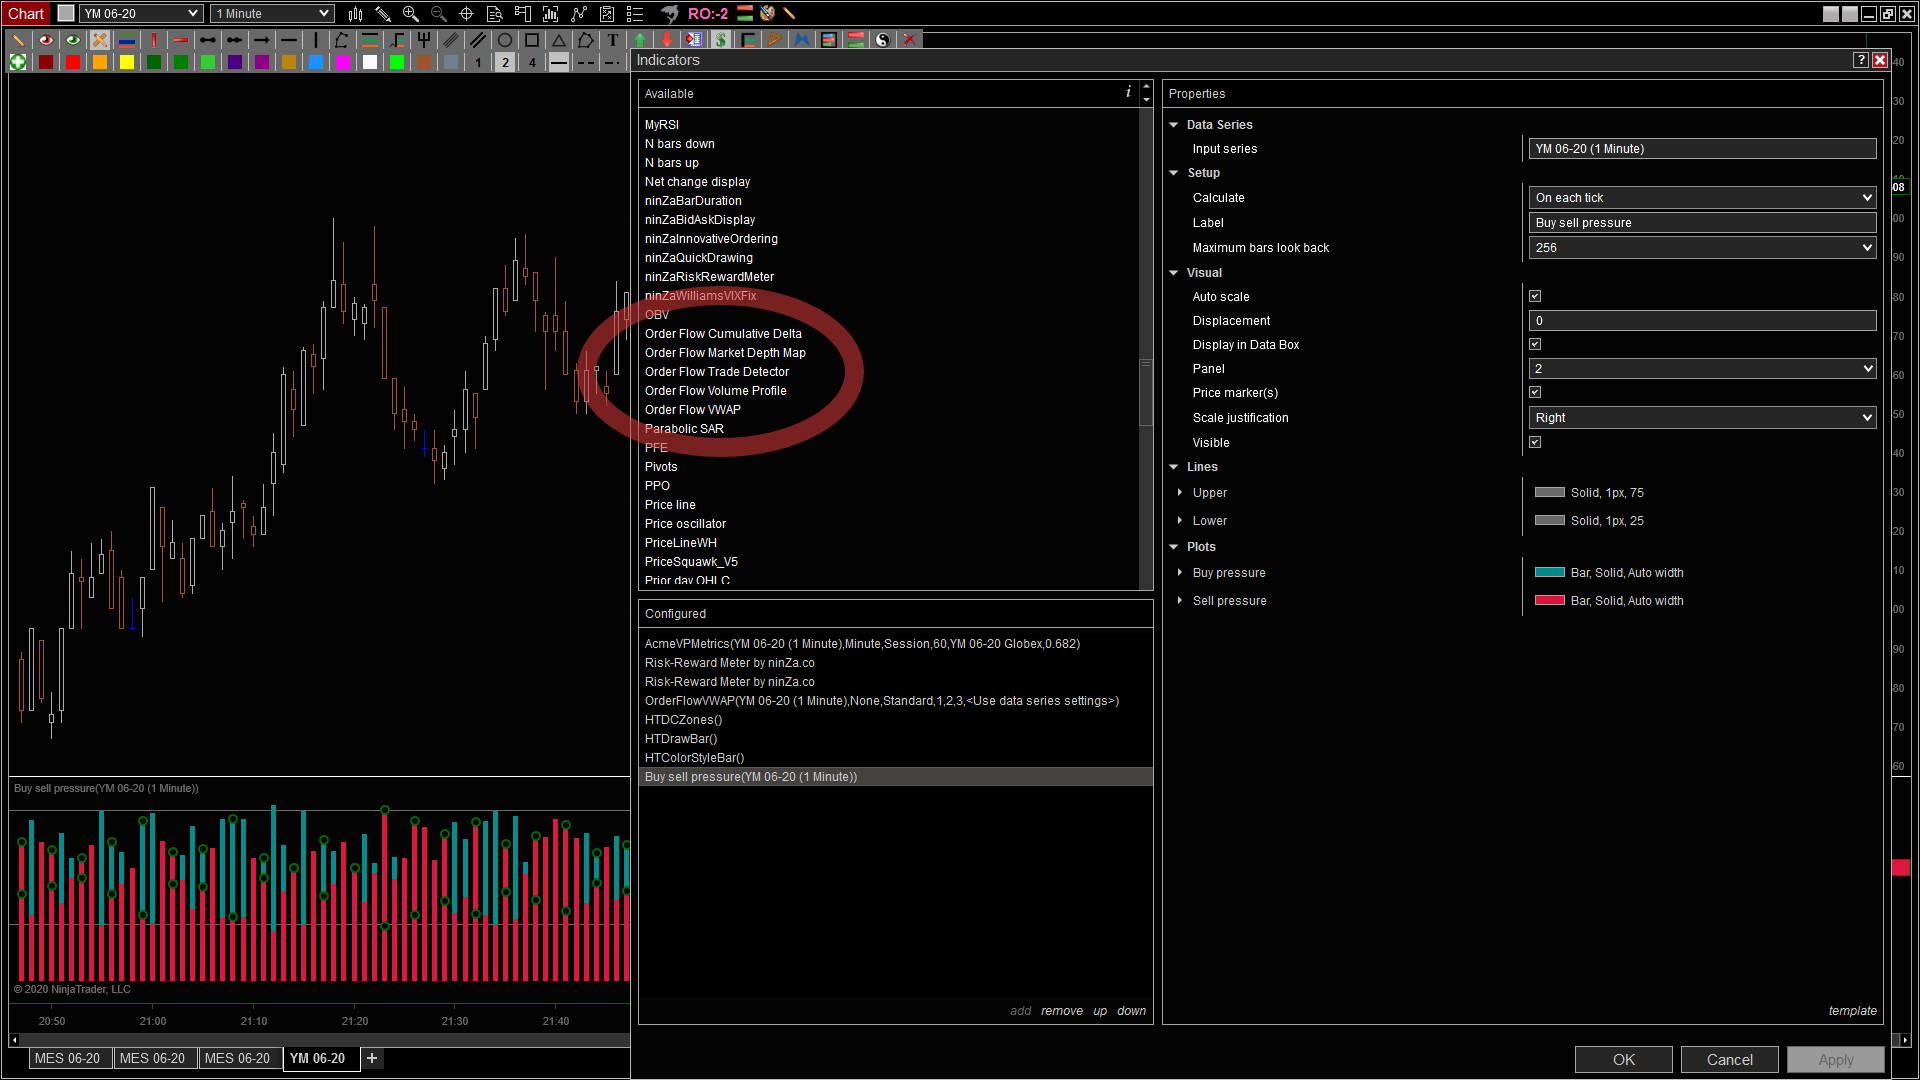Click the template link

[x=1853, y=1011]
